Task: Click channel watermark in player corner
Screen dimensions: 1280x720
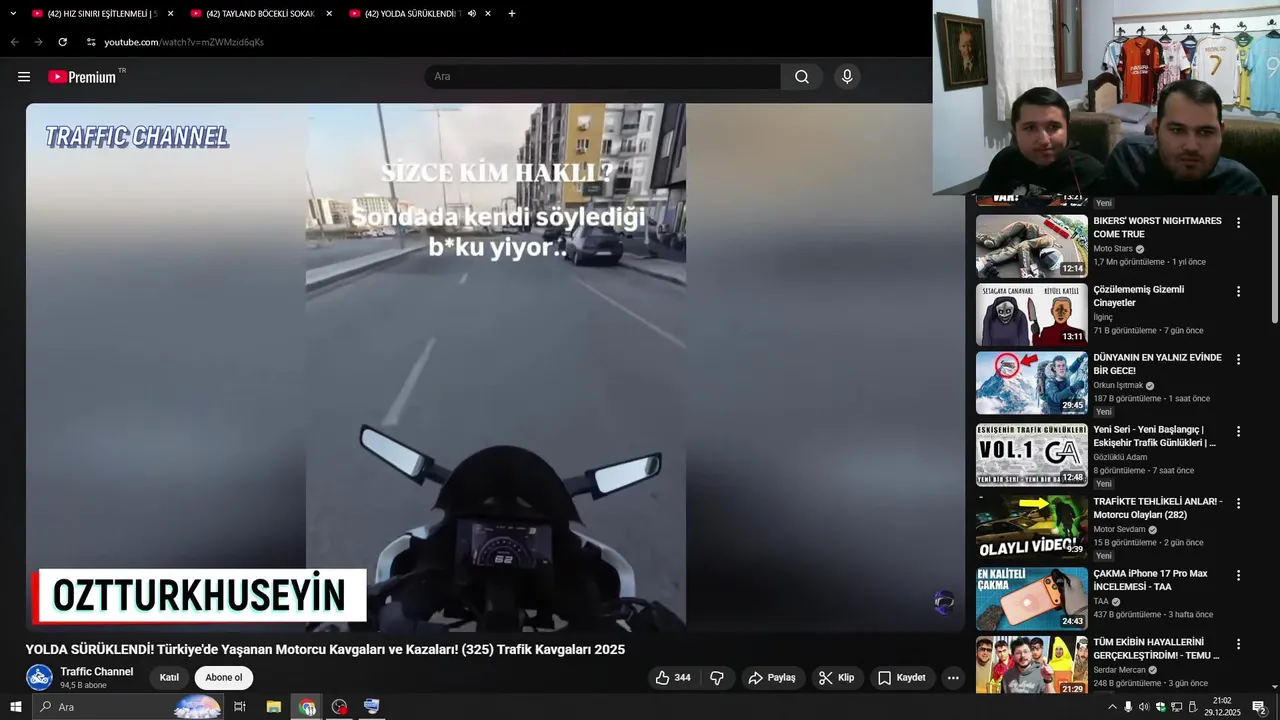Action: coord(944,602)
